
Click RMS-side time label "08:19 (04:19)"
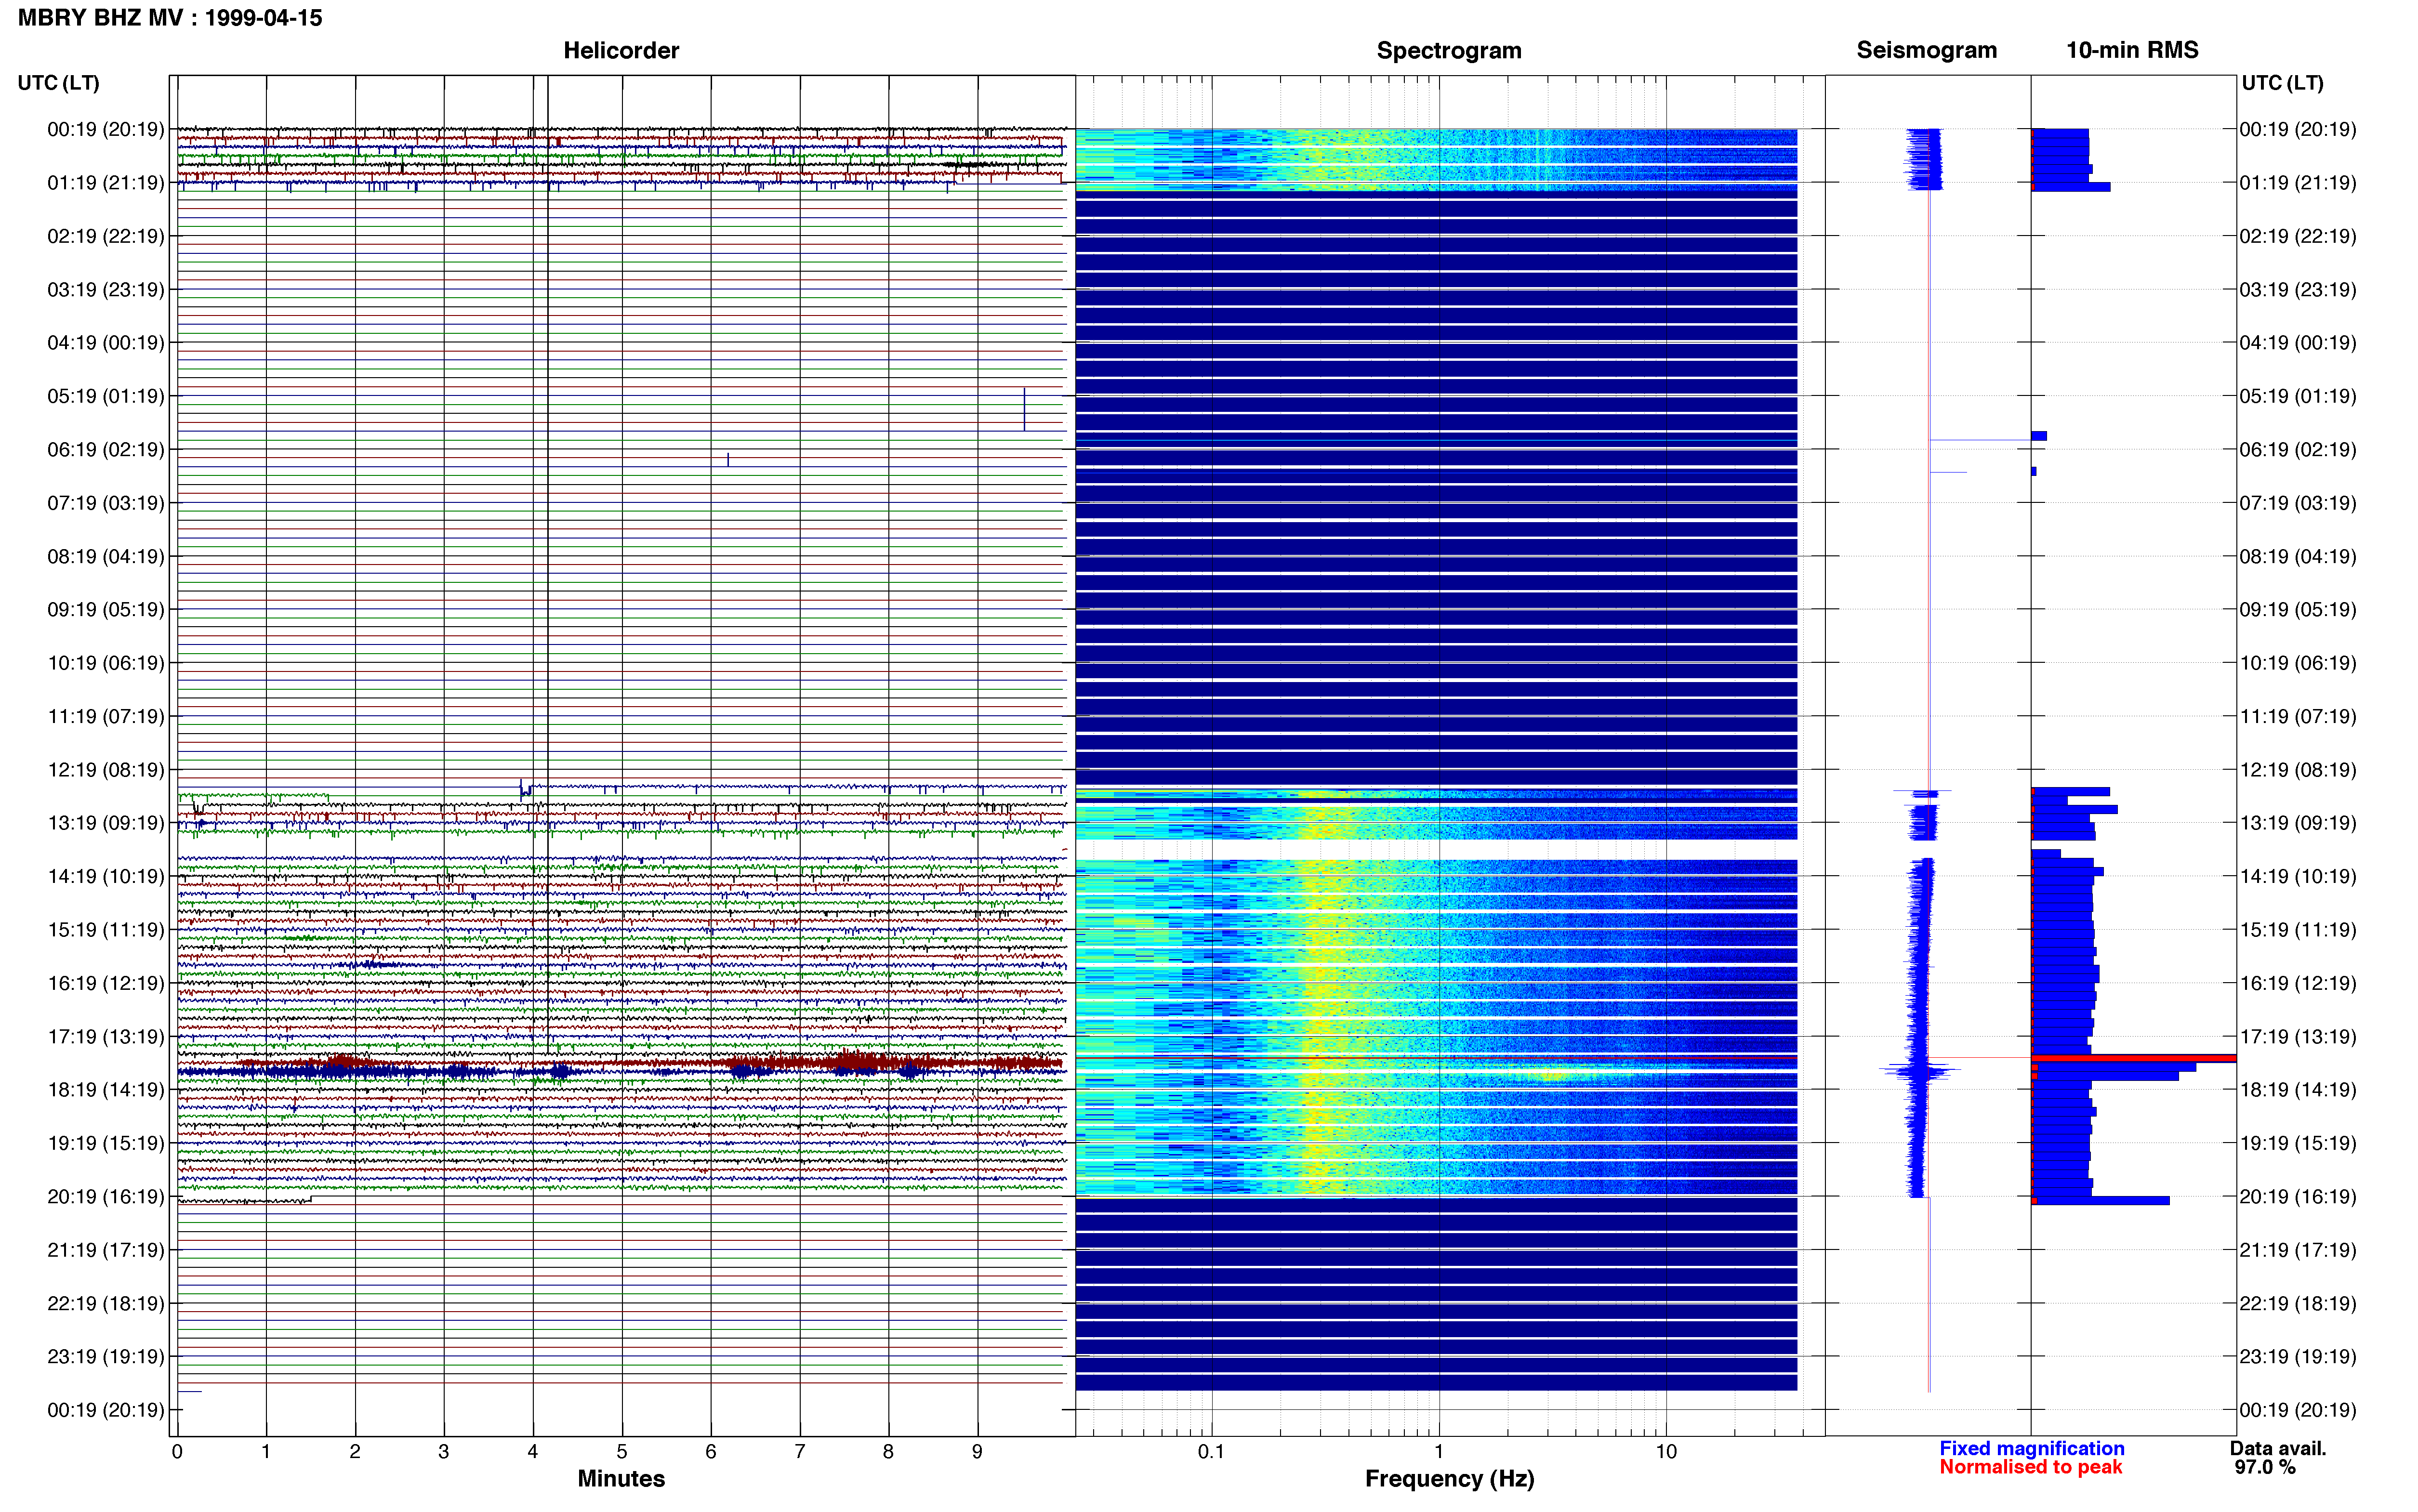click(x=2298, y=557)
